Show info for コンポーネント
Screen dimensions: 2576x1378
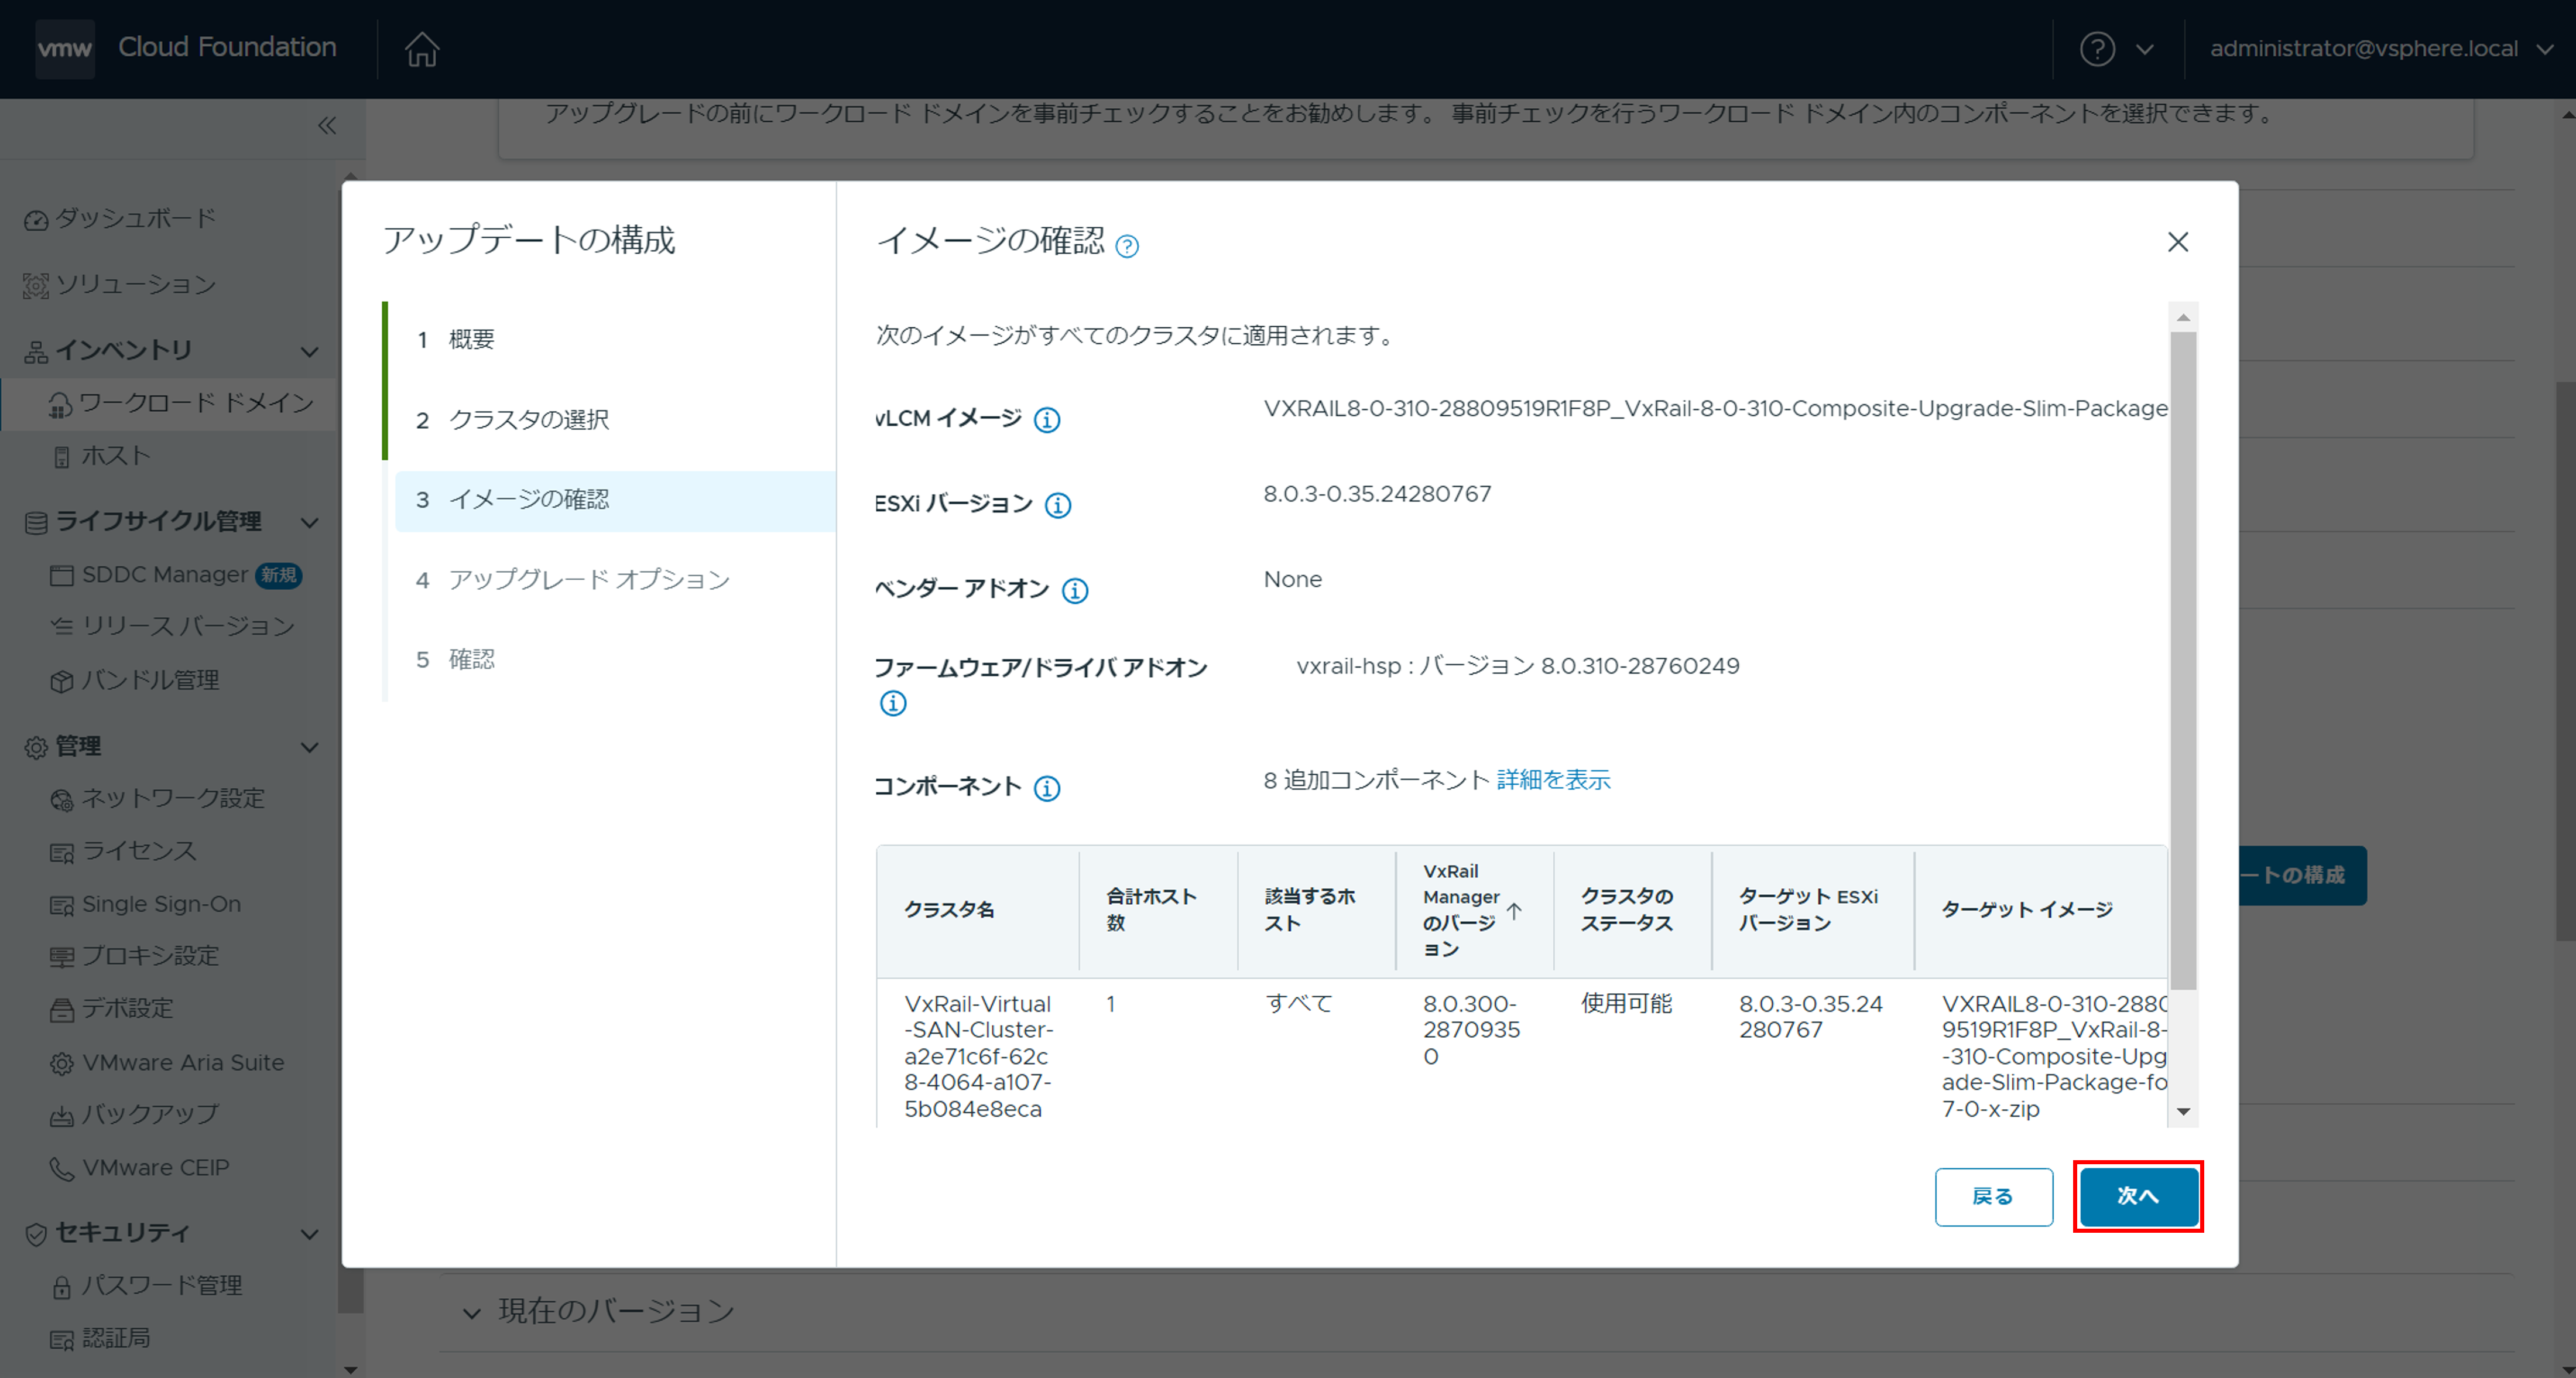point(1047,789)
